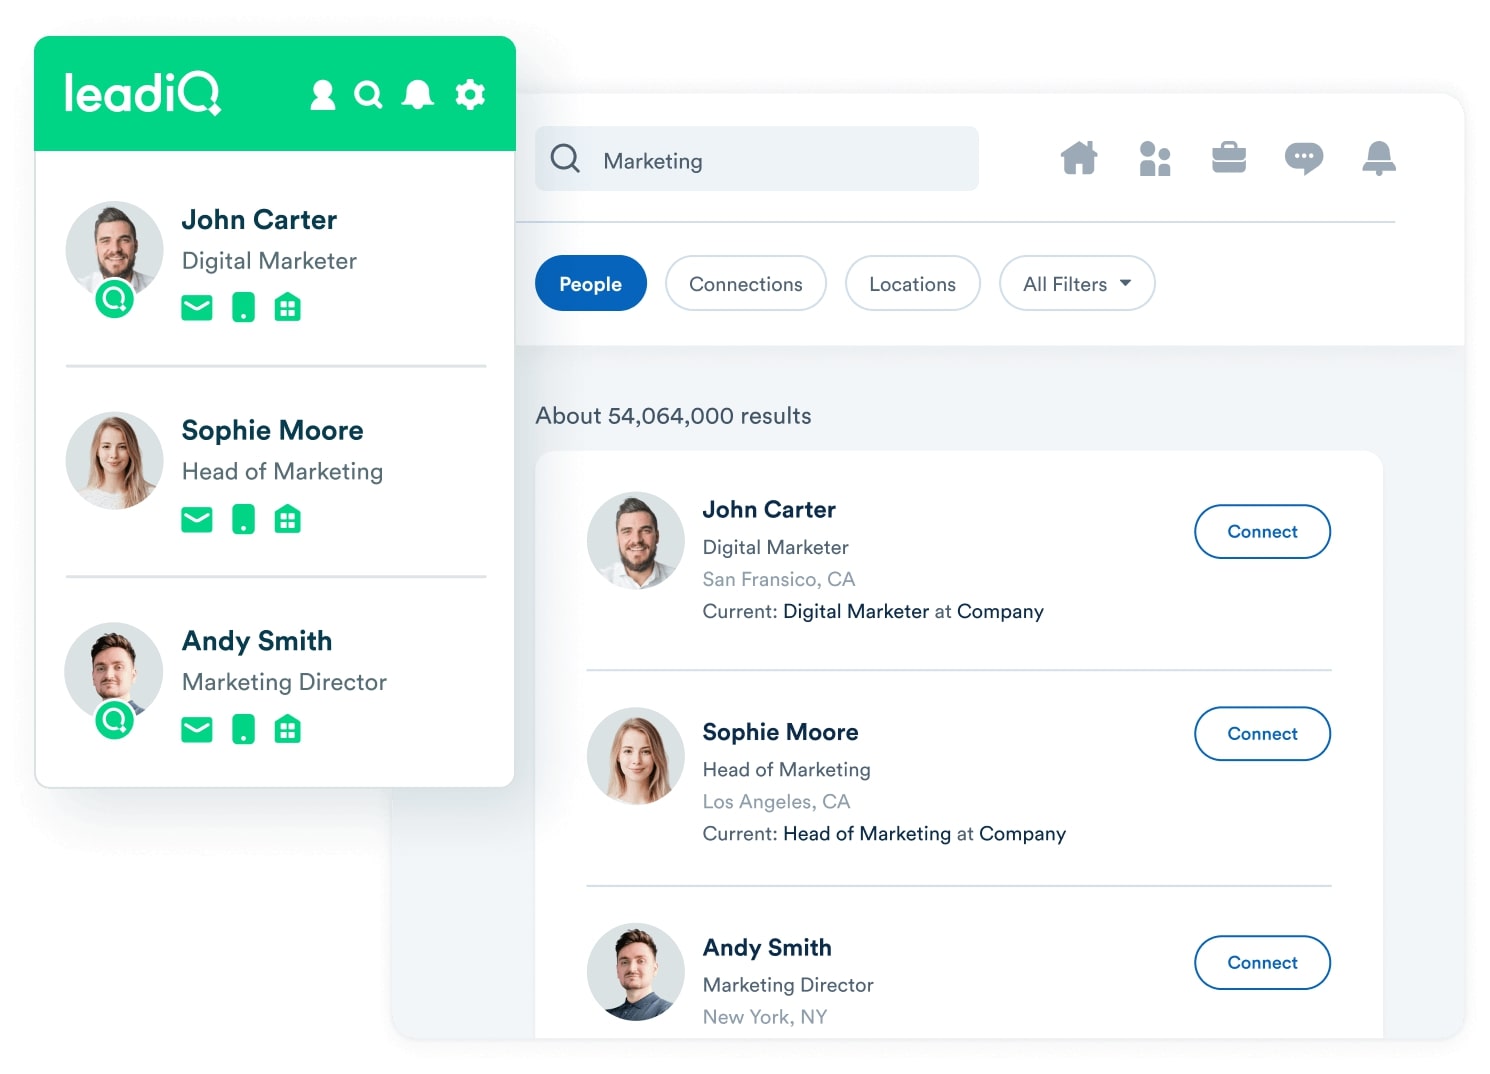Screen dimensions: 1490x1074
Task: Open Andy Smith's name in search results
Action: coord(767,947)
